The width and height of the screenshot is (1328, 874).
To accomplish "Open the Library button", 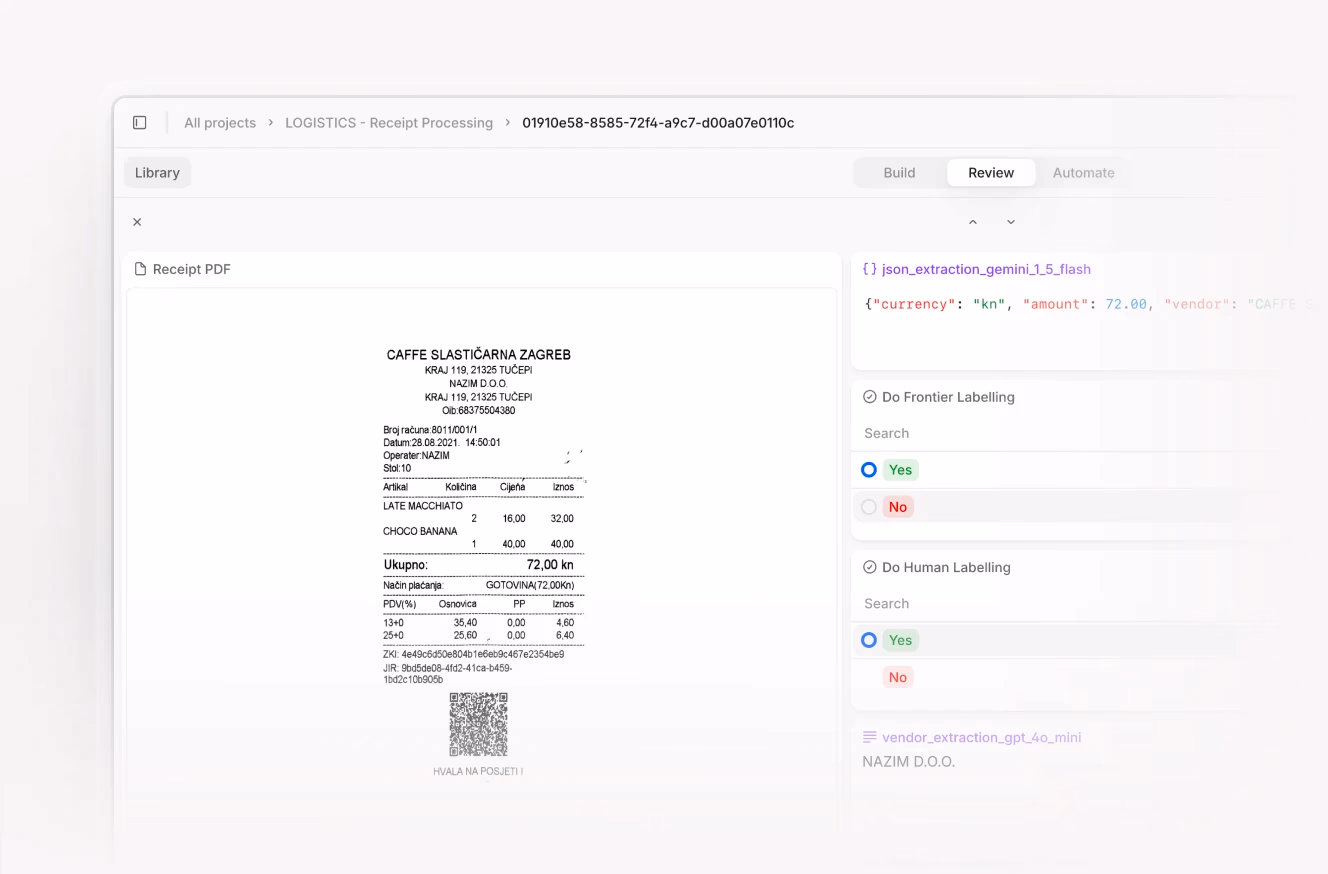I will (157, 173).
